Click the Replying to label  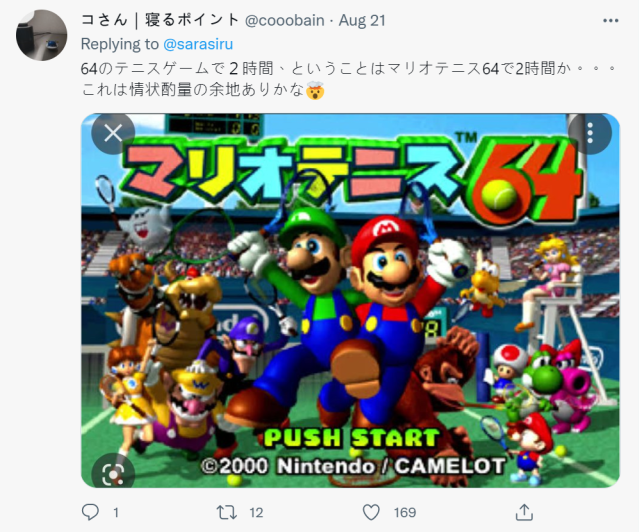[120, 44]
